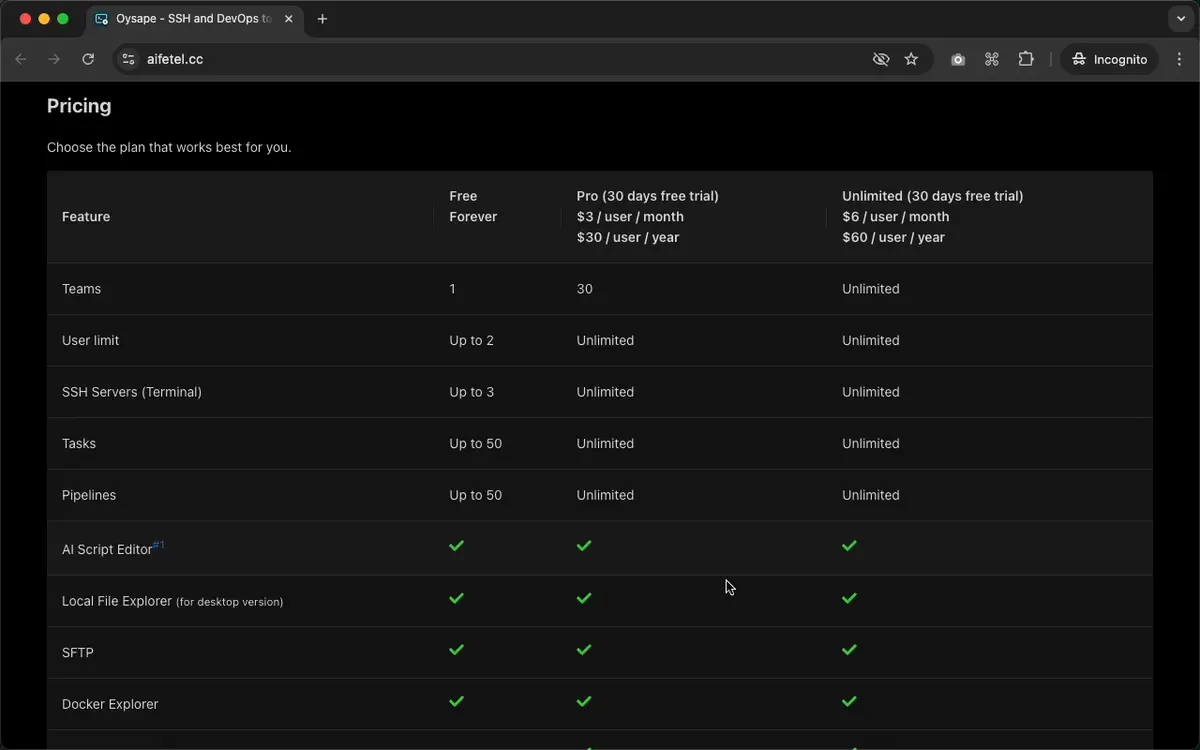The width and height of the screenshot is (1200, 750).
Task: Click the AI Script Editor Pro checkmark
Action: tap(584, 546)
